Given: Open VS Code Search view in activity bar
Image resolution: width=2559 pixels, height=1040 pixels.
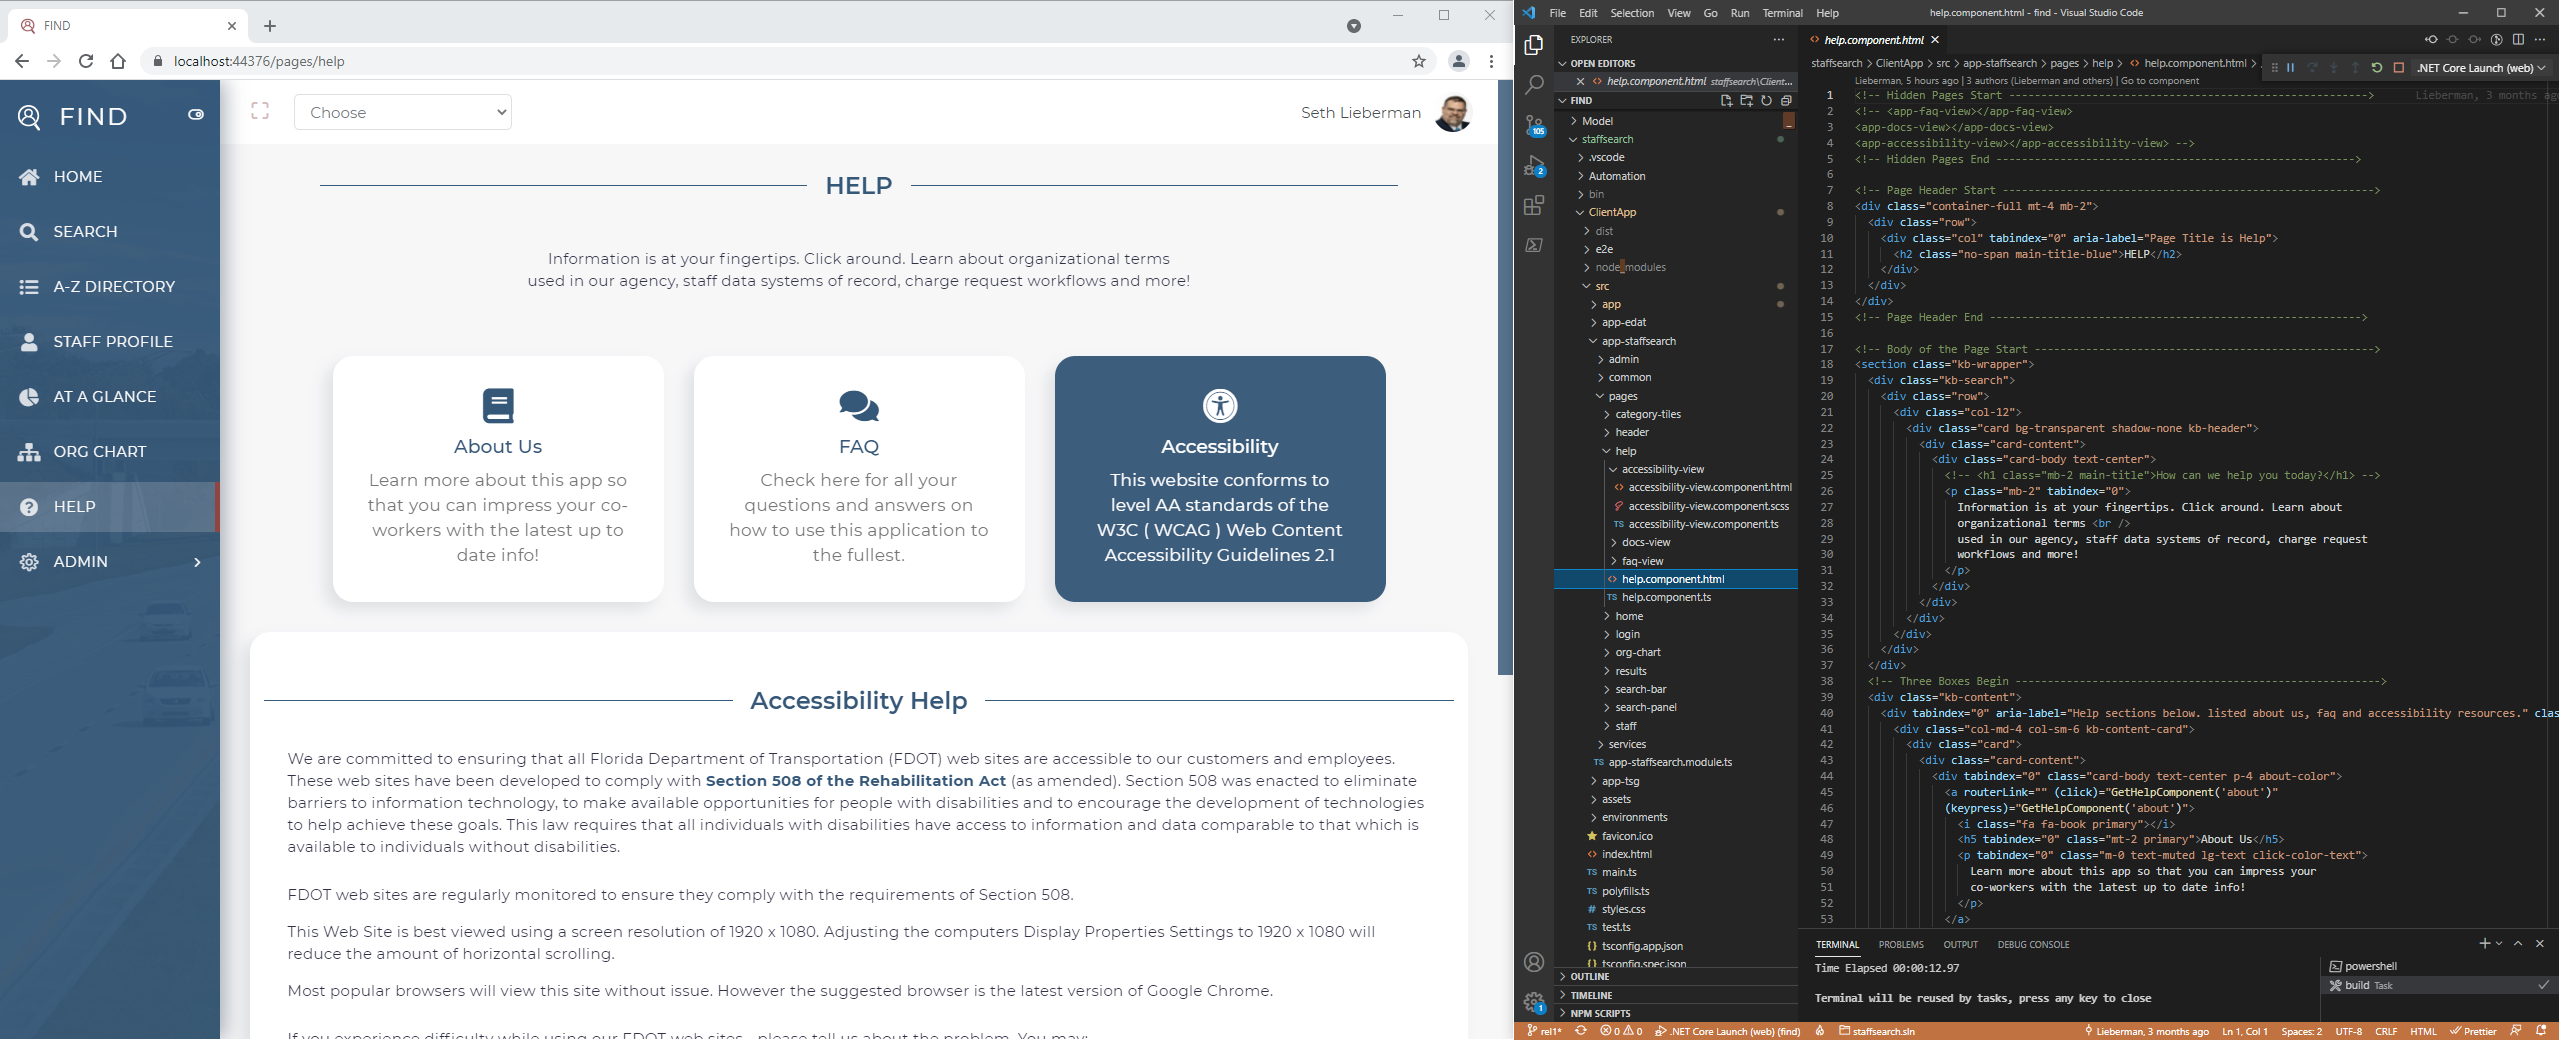Looking at the screenshot, I should pyautogui.click(x=1533, y=85).
